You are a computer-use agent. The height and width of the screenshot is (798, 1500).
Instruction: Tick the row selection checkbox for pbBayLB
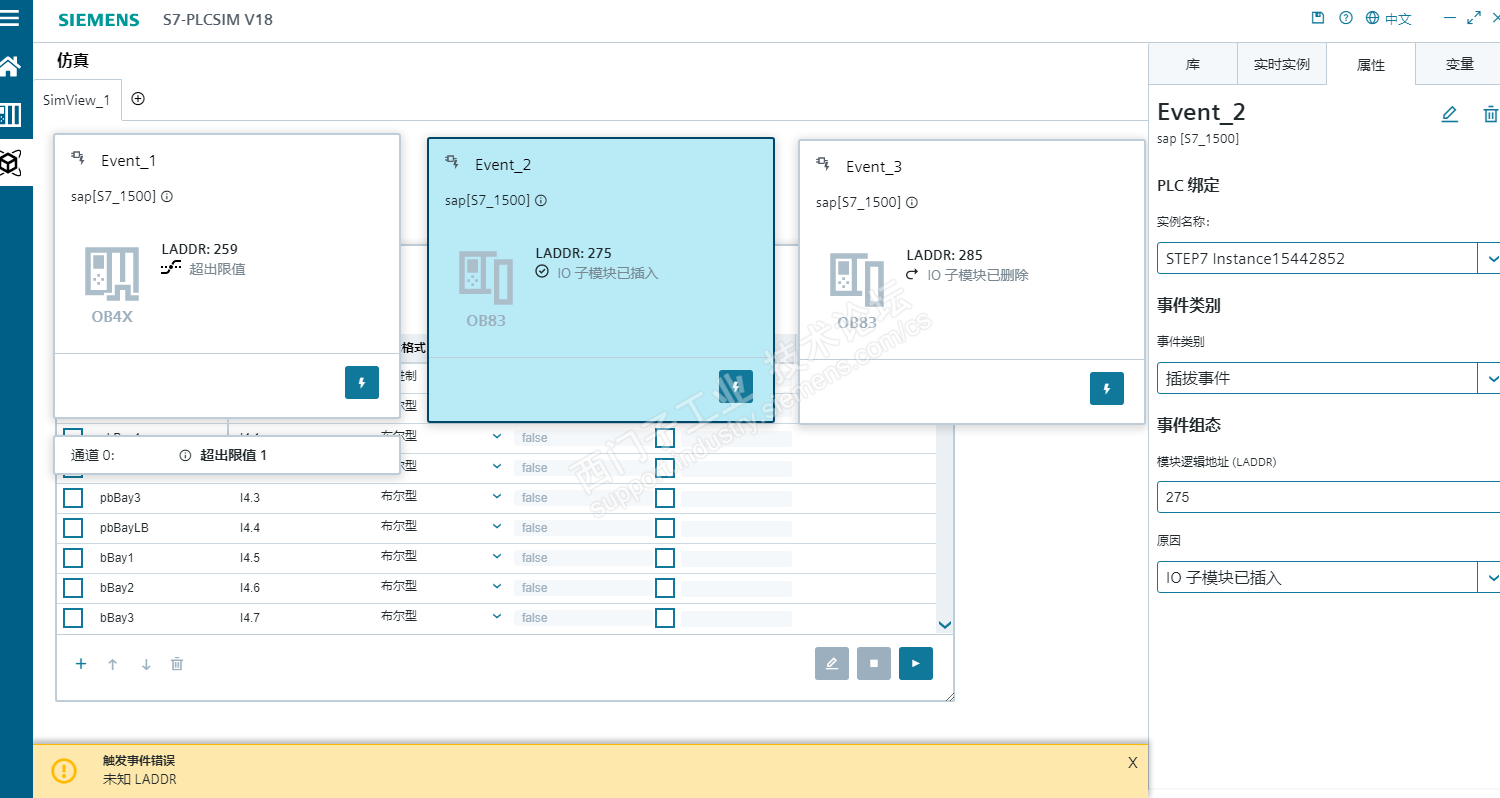tap(73, 528)
